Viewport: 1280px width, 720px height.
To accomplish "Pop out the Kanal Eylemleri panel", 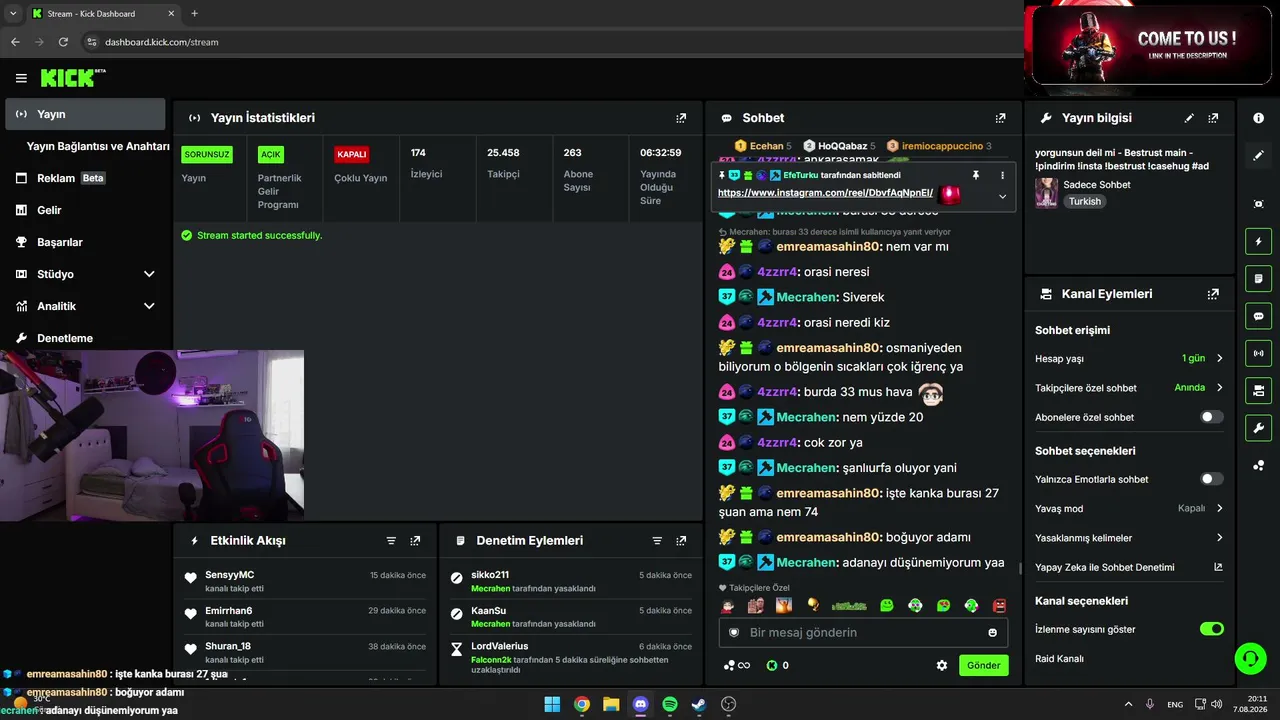I will pos(1213,294).
